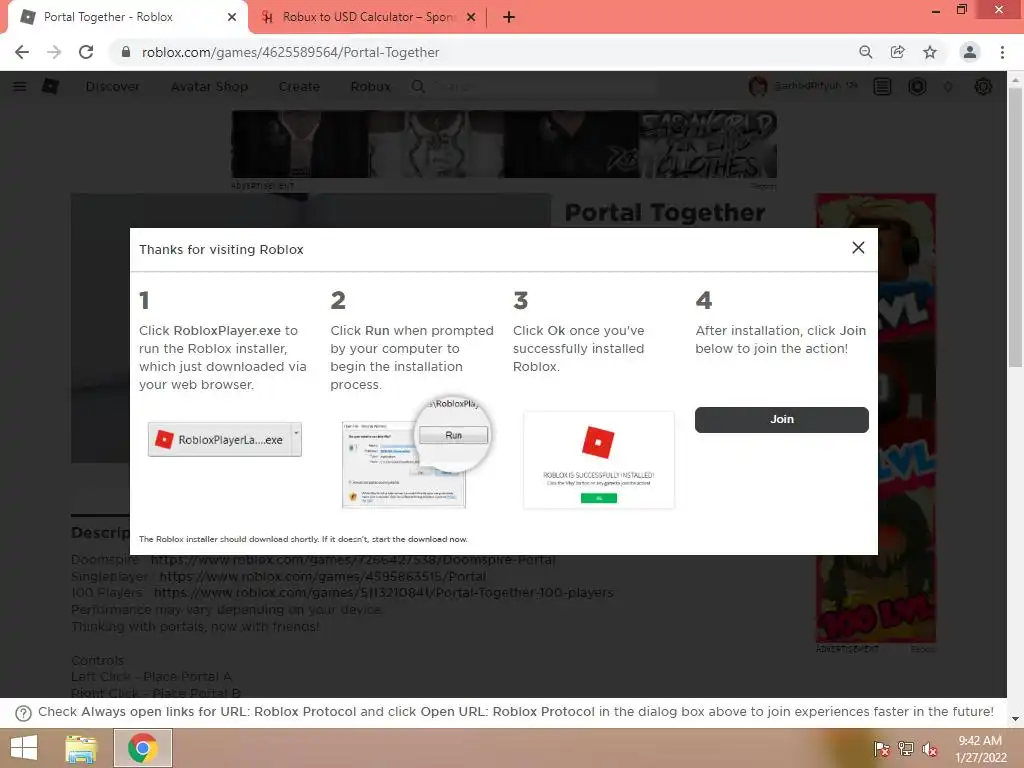Open the Roblox notifications list icon
The width and height of the screenshot is (1024, 768).
882,86
